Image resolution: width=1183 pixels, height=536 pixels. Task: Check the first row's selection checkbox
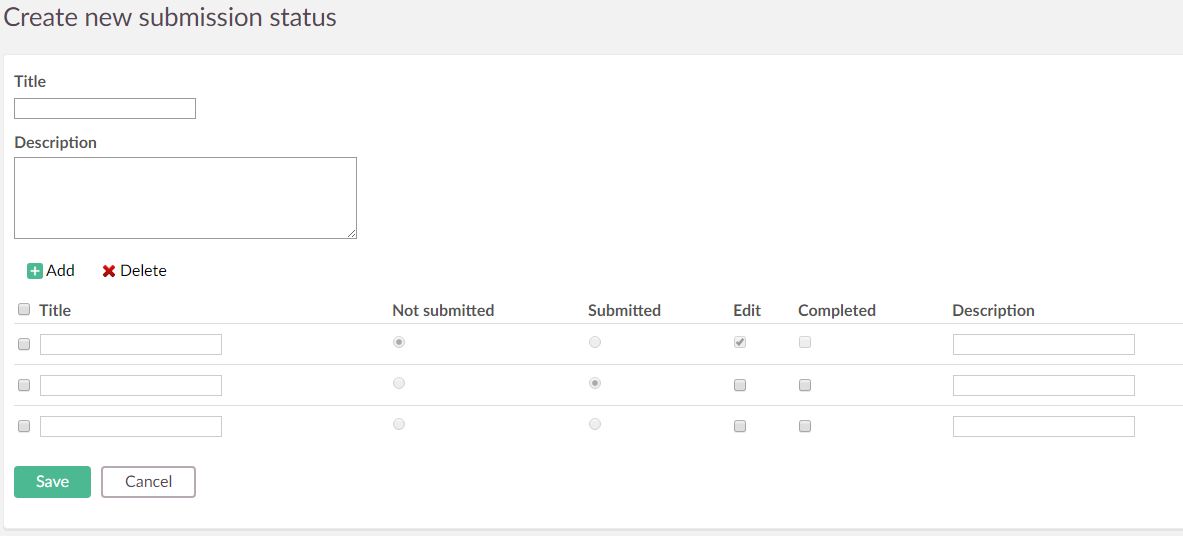click(x=24, y=344)
